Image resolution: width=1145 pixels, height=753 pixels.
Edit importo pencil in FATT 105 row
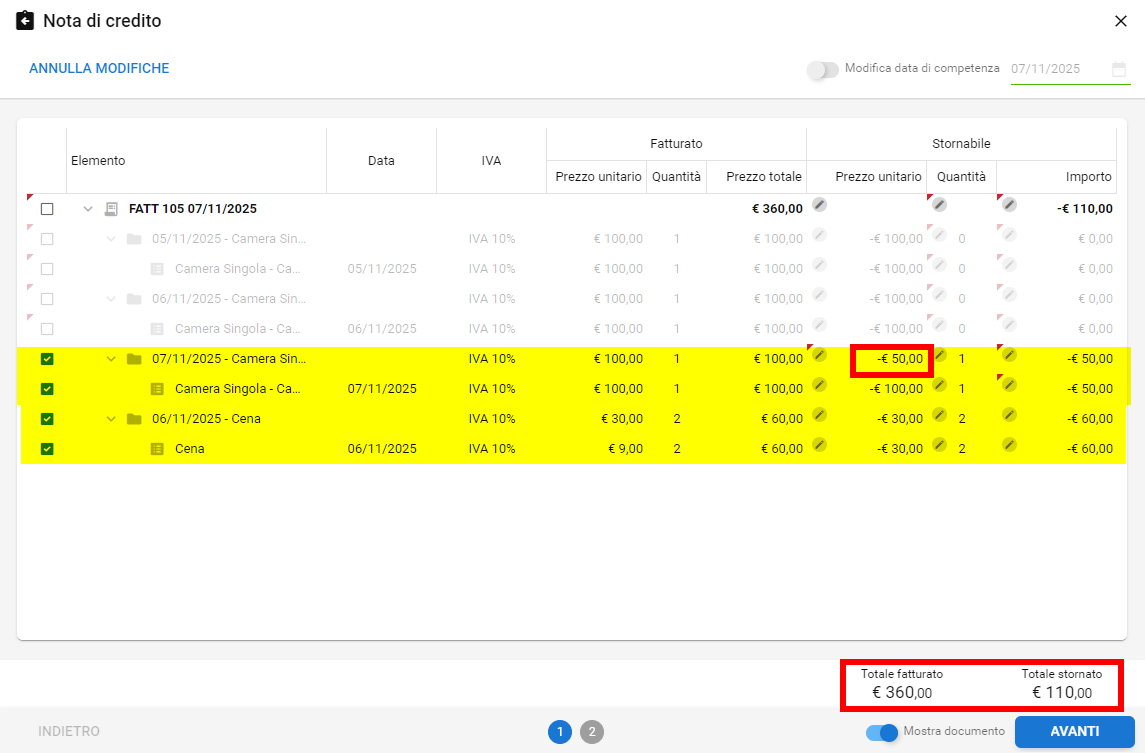pos(1009,205)
